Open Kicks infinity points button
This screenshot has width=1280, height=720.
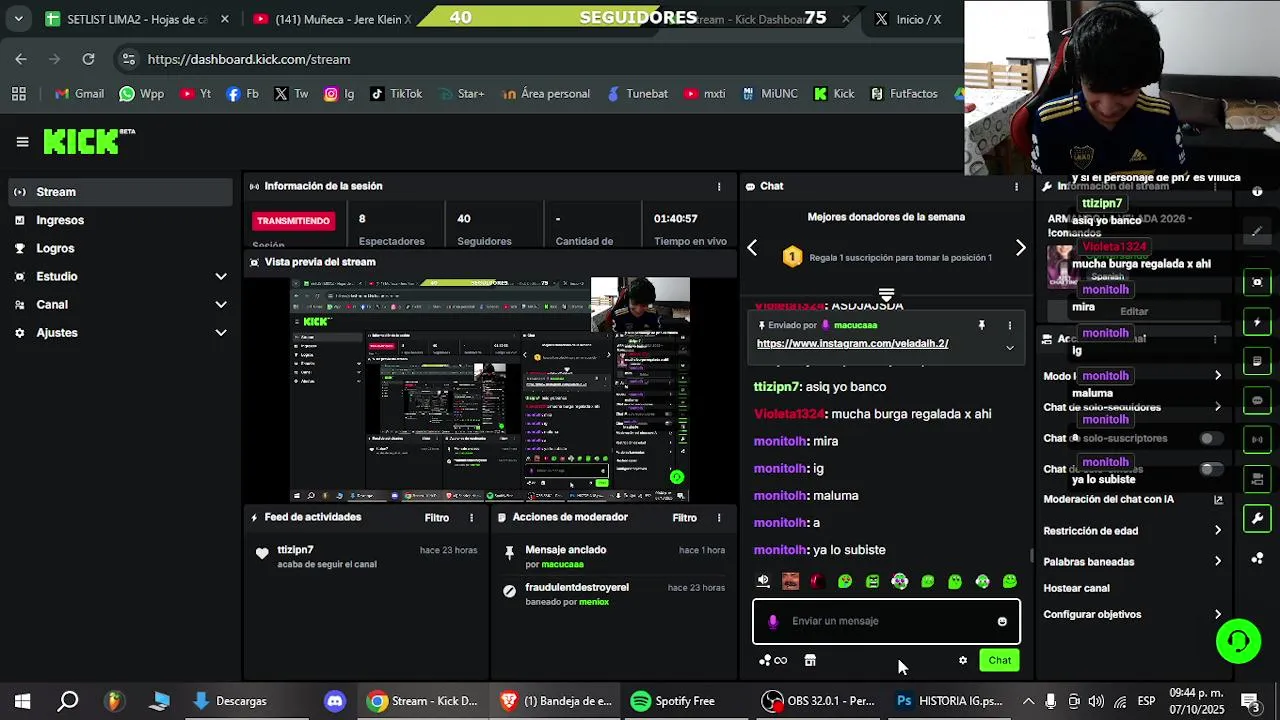pyautogui.click(x=773, y=660)
